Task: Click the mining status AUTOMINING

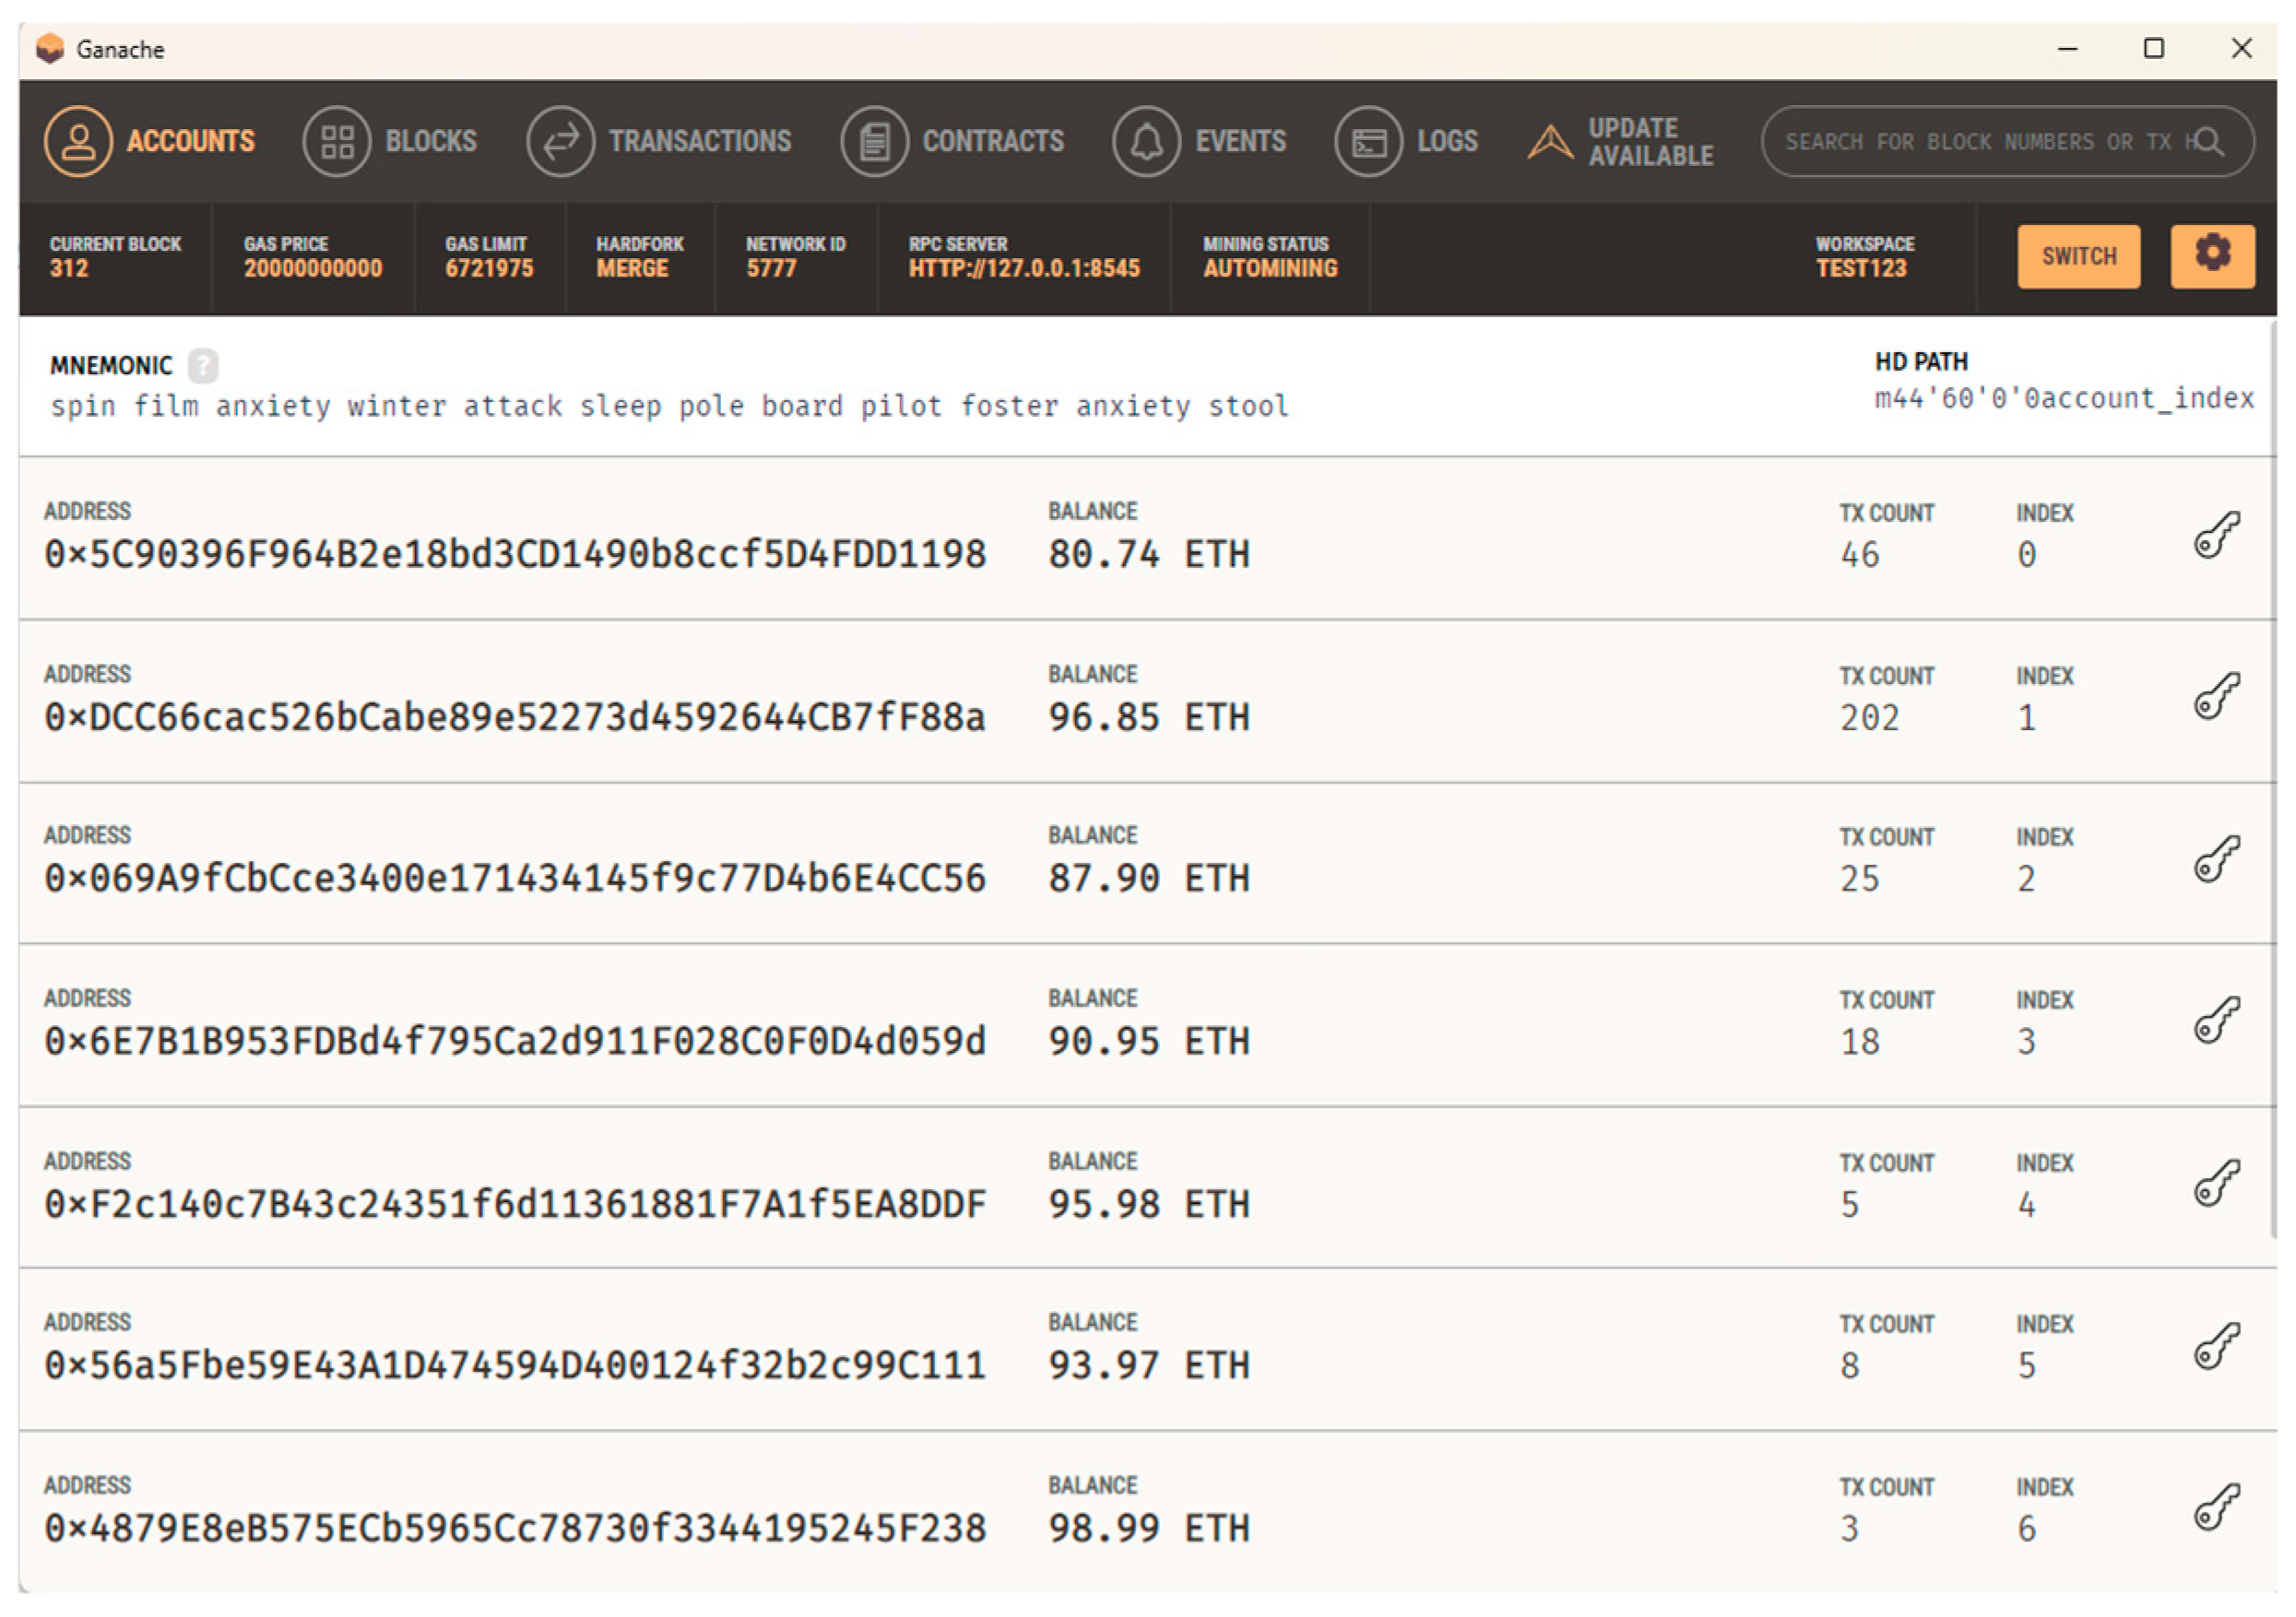Action: 1270,268
